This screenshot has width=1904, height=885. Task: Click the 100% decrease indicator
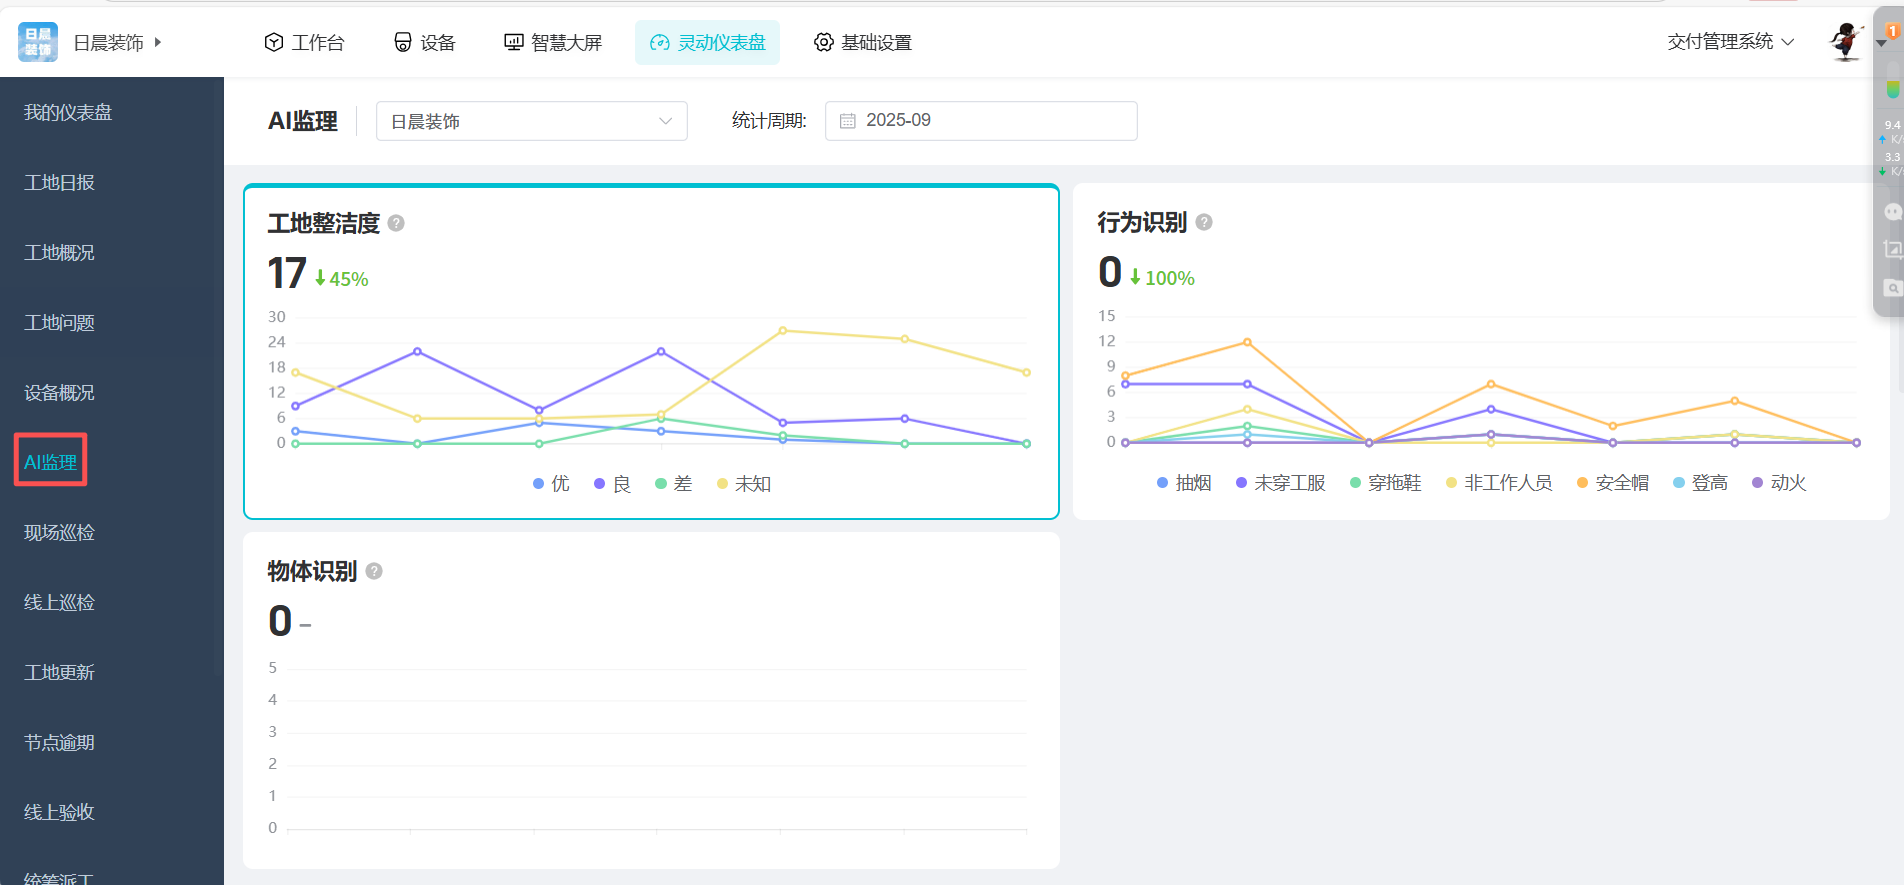click(1162, 278)
